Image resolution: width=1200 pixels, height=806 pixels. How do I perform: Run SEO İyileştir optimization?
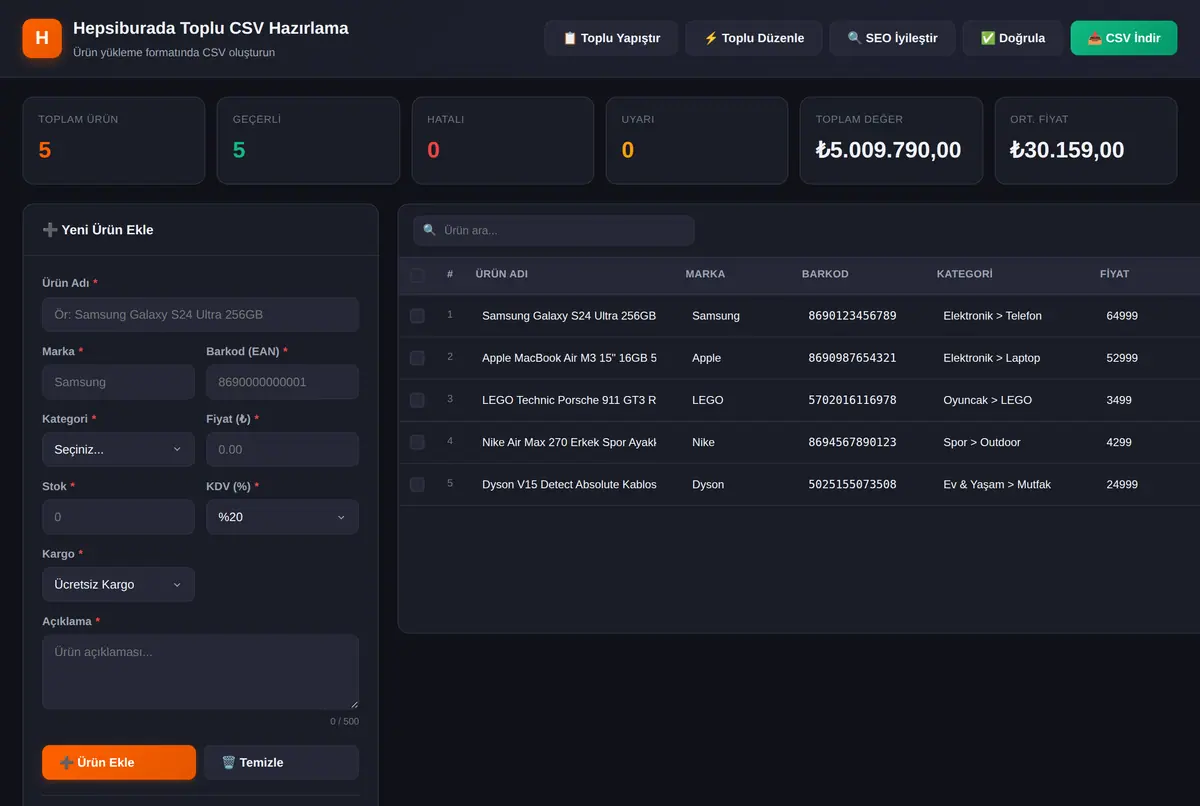tap(892, 38)
